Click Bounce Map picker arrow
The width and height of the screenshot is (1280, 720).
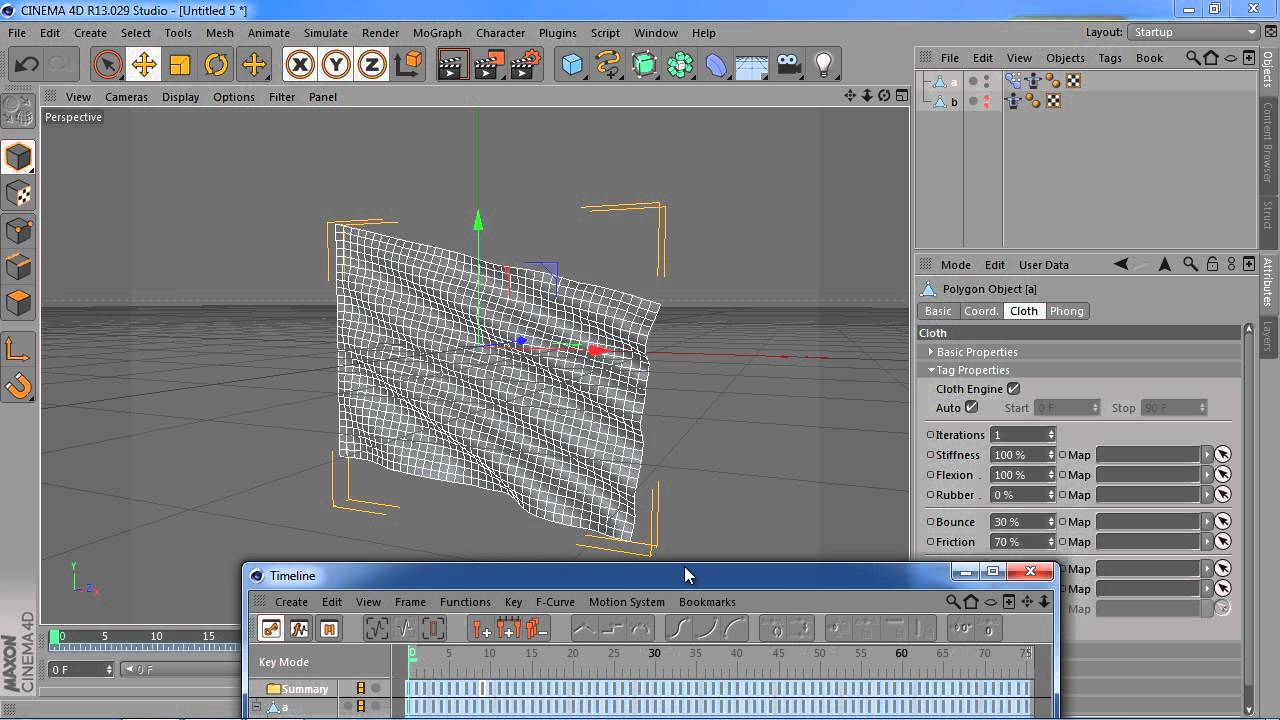coord(1222,522)
